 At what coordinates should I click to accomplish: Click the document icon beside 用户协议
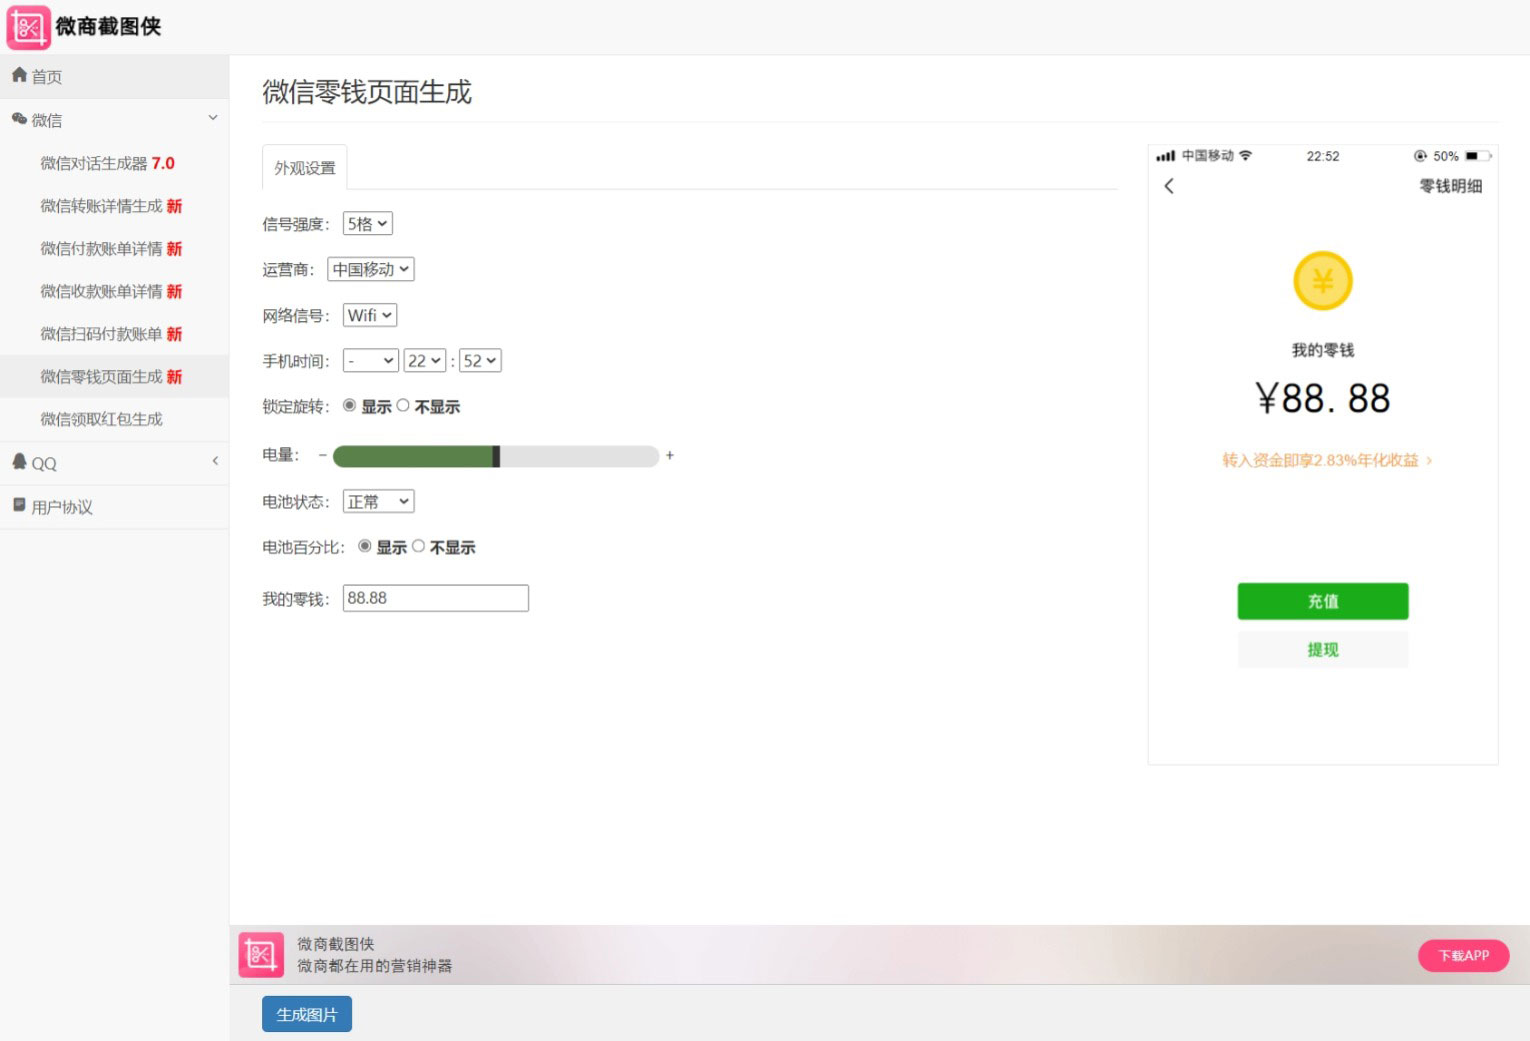pos(19,505)
